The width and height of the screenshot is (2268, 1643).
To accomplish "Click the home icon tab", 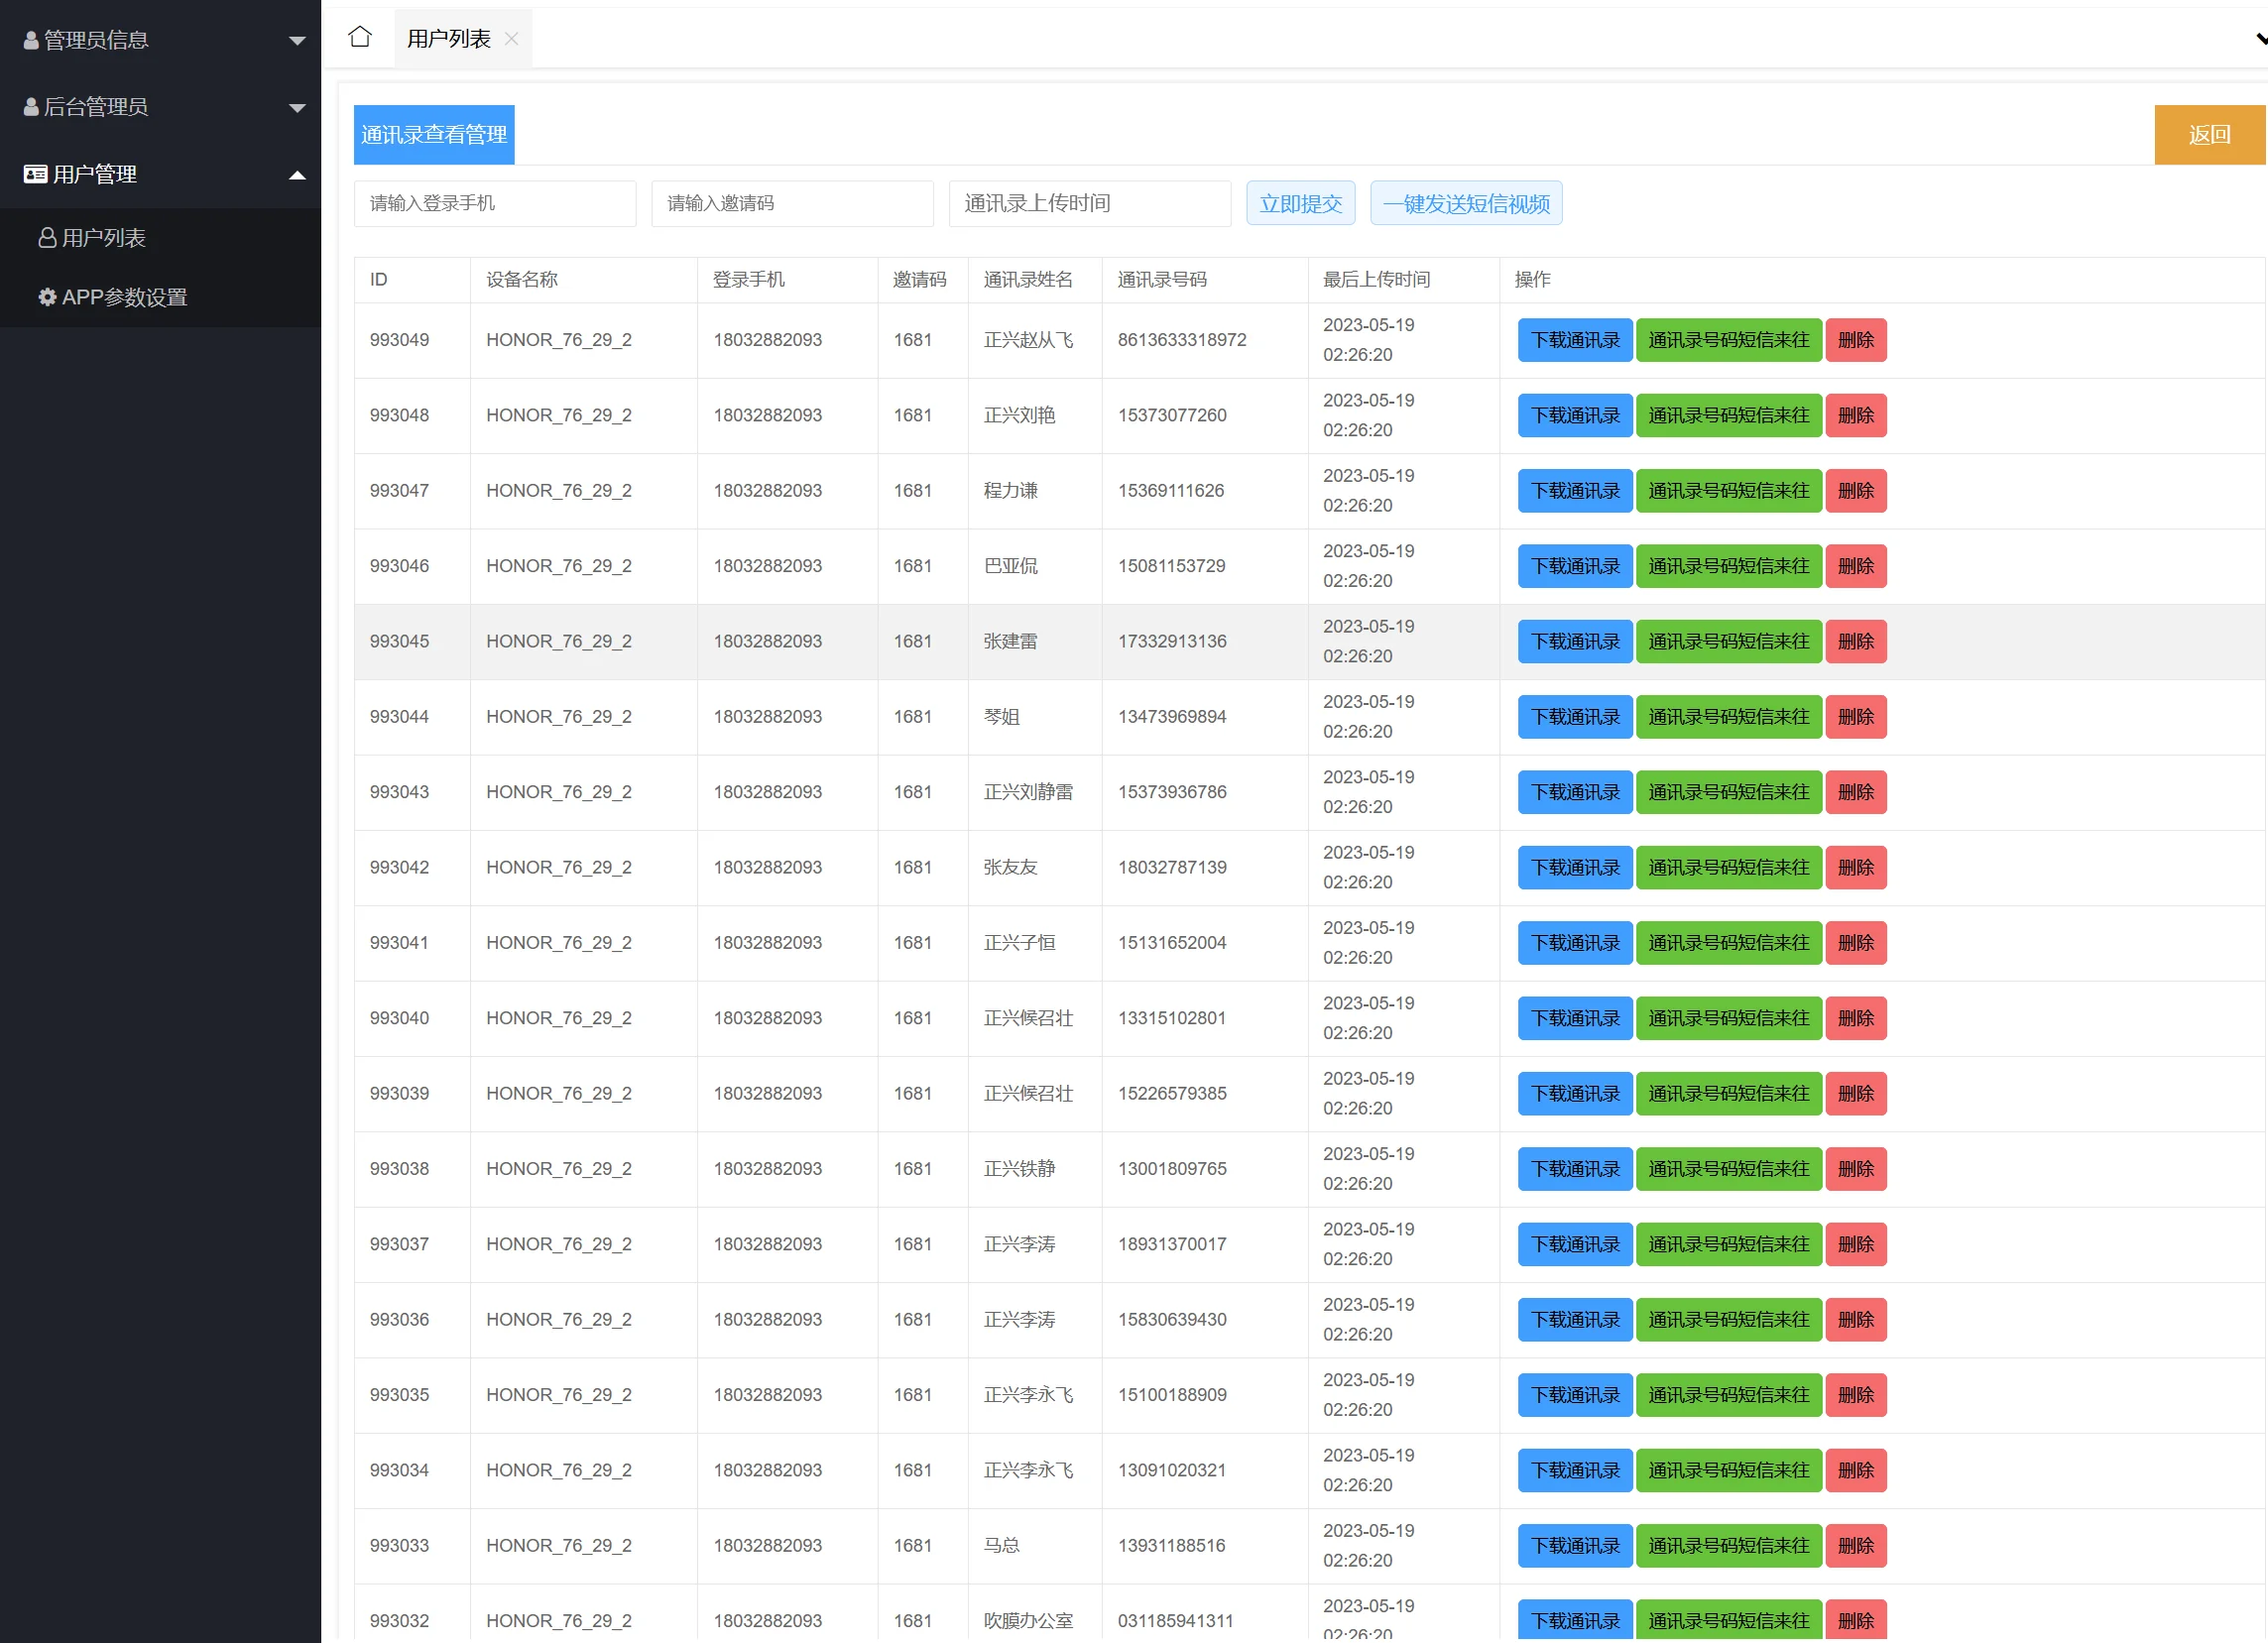I will pos(359,38).
